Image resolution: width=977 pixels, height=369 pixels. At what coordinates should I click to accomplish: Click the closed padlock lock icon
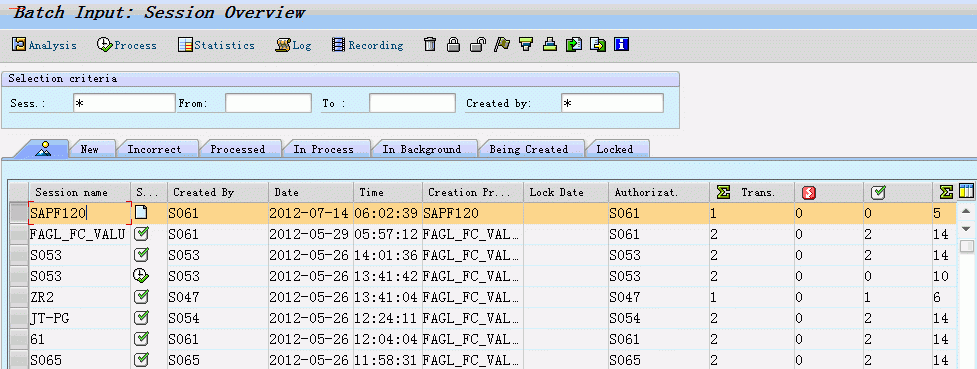pos(454,44)
